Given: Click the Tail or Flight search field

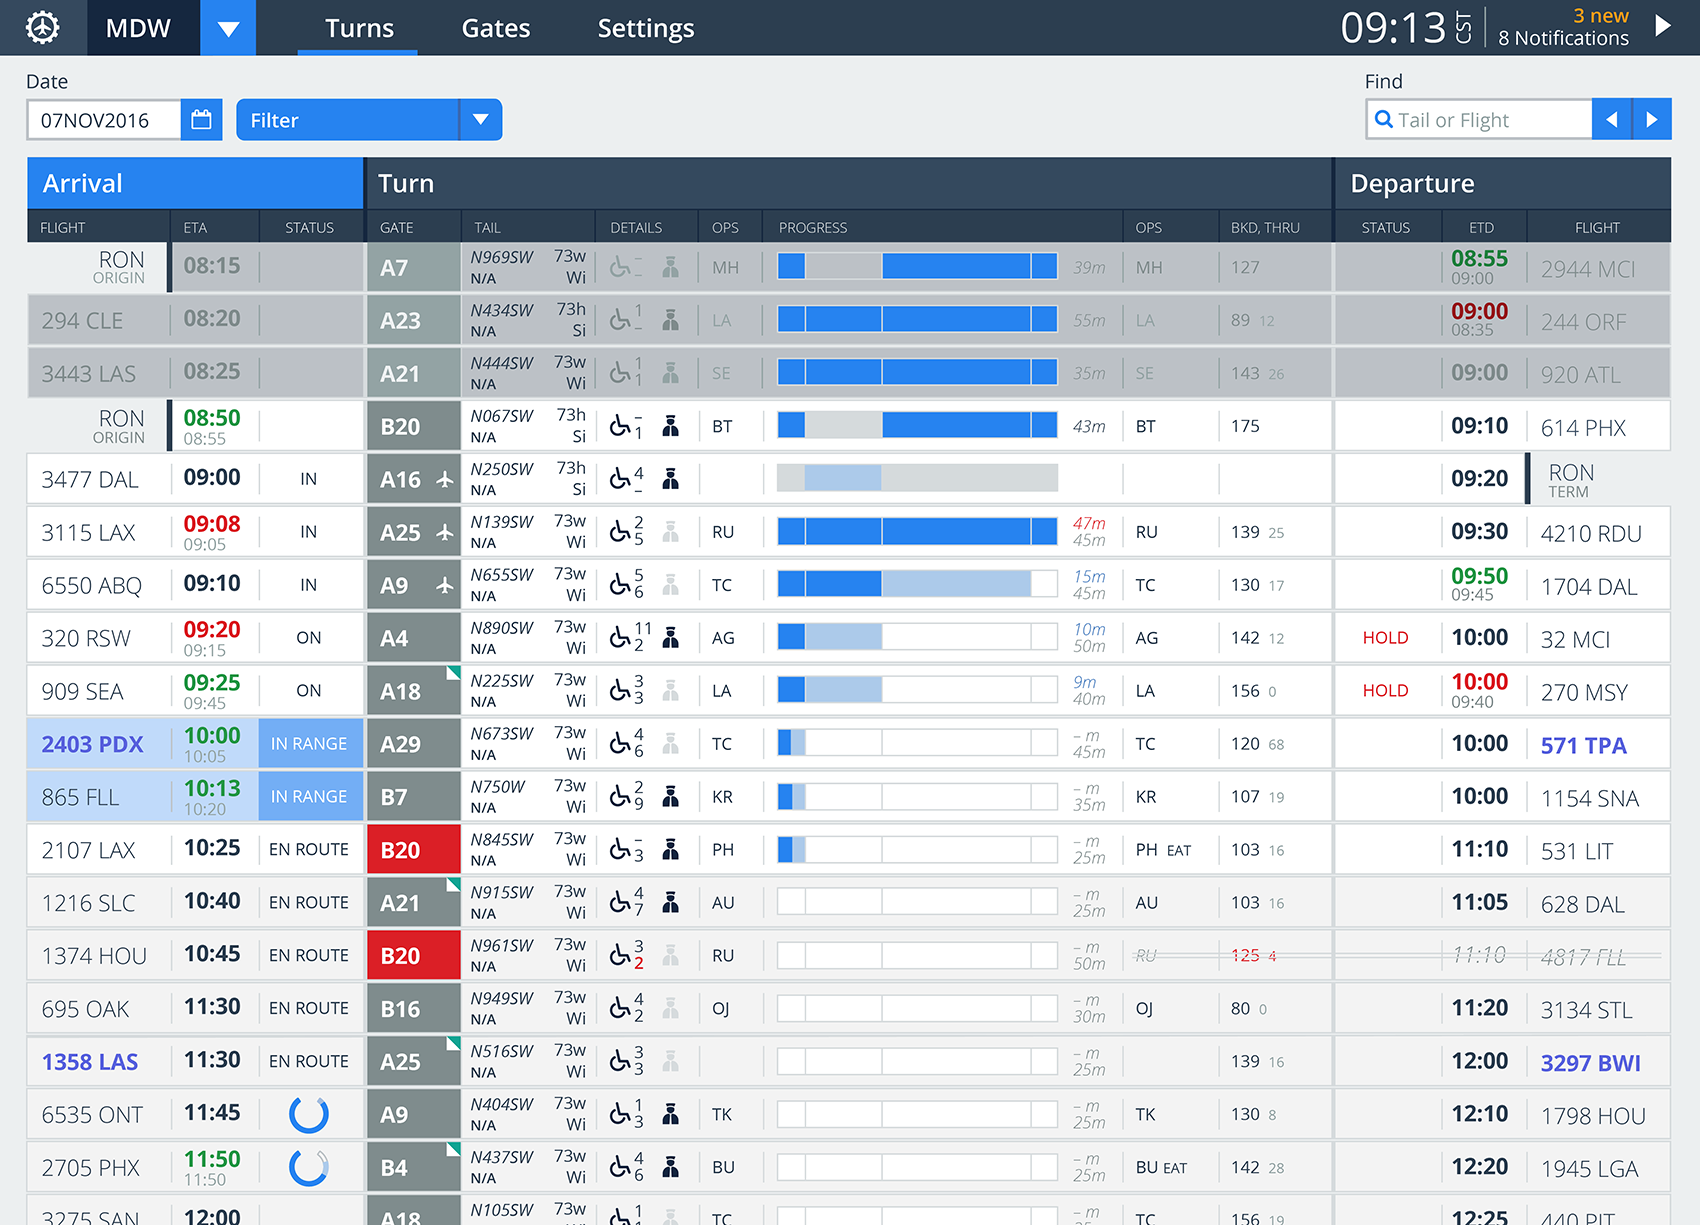Looking at the screenshot, I should [1480, 119].
